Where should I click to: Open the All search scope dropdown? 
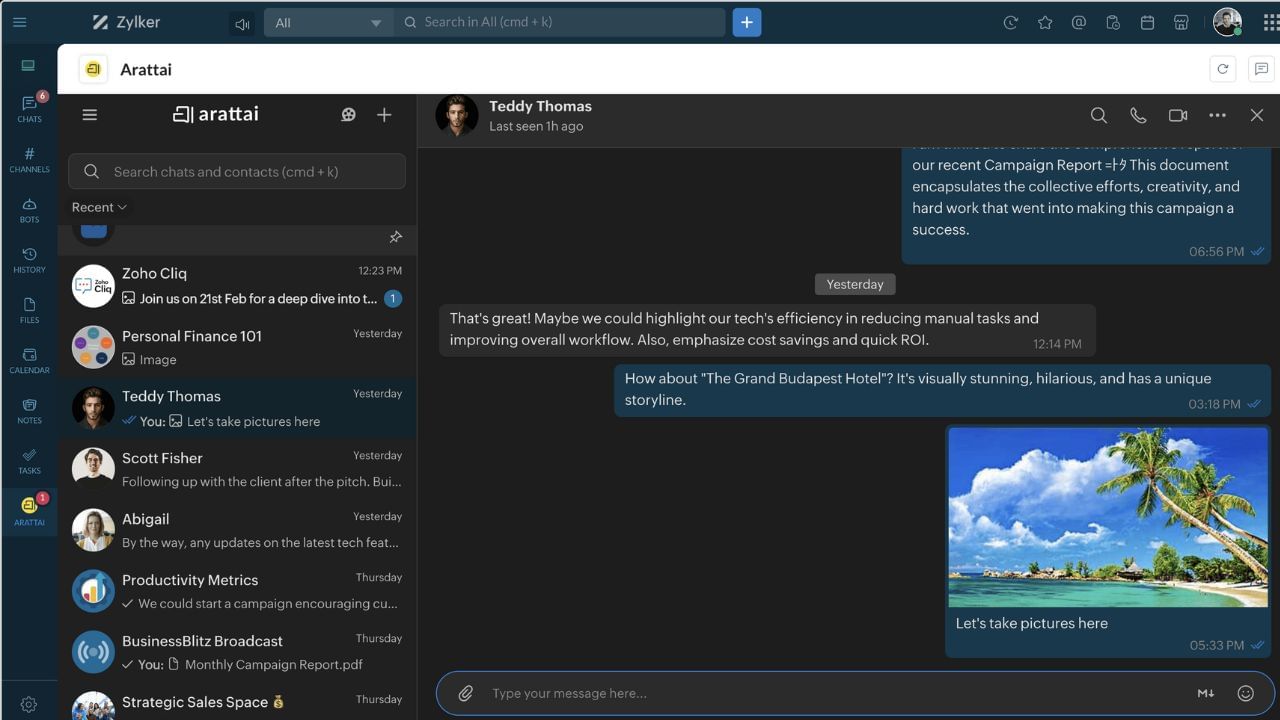[x=328, y=23]
